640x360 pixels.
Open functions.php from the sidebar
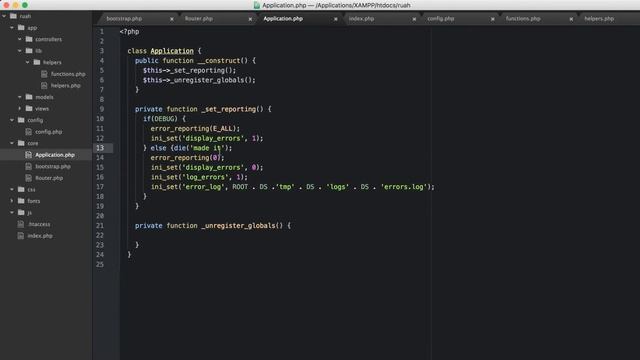click(x=68, y=74)
